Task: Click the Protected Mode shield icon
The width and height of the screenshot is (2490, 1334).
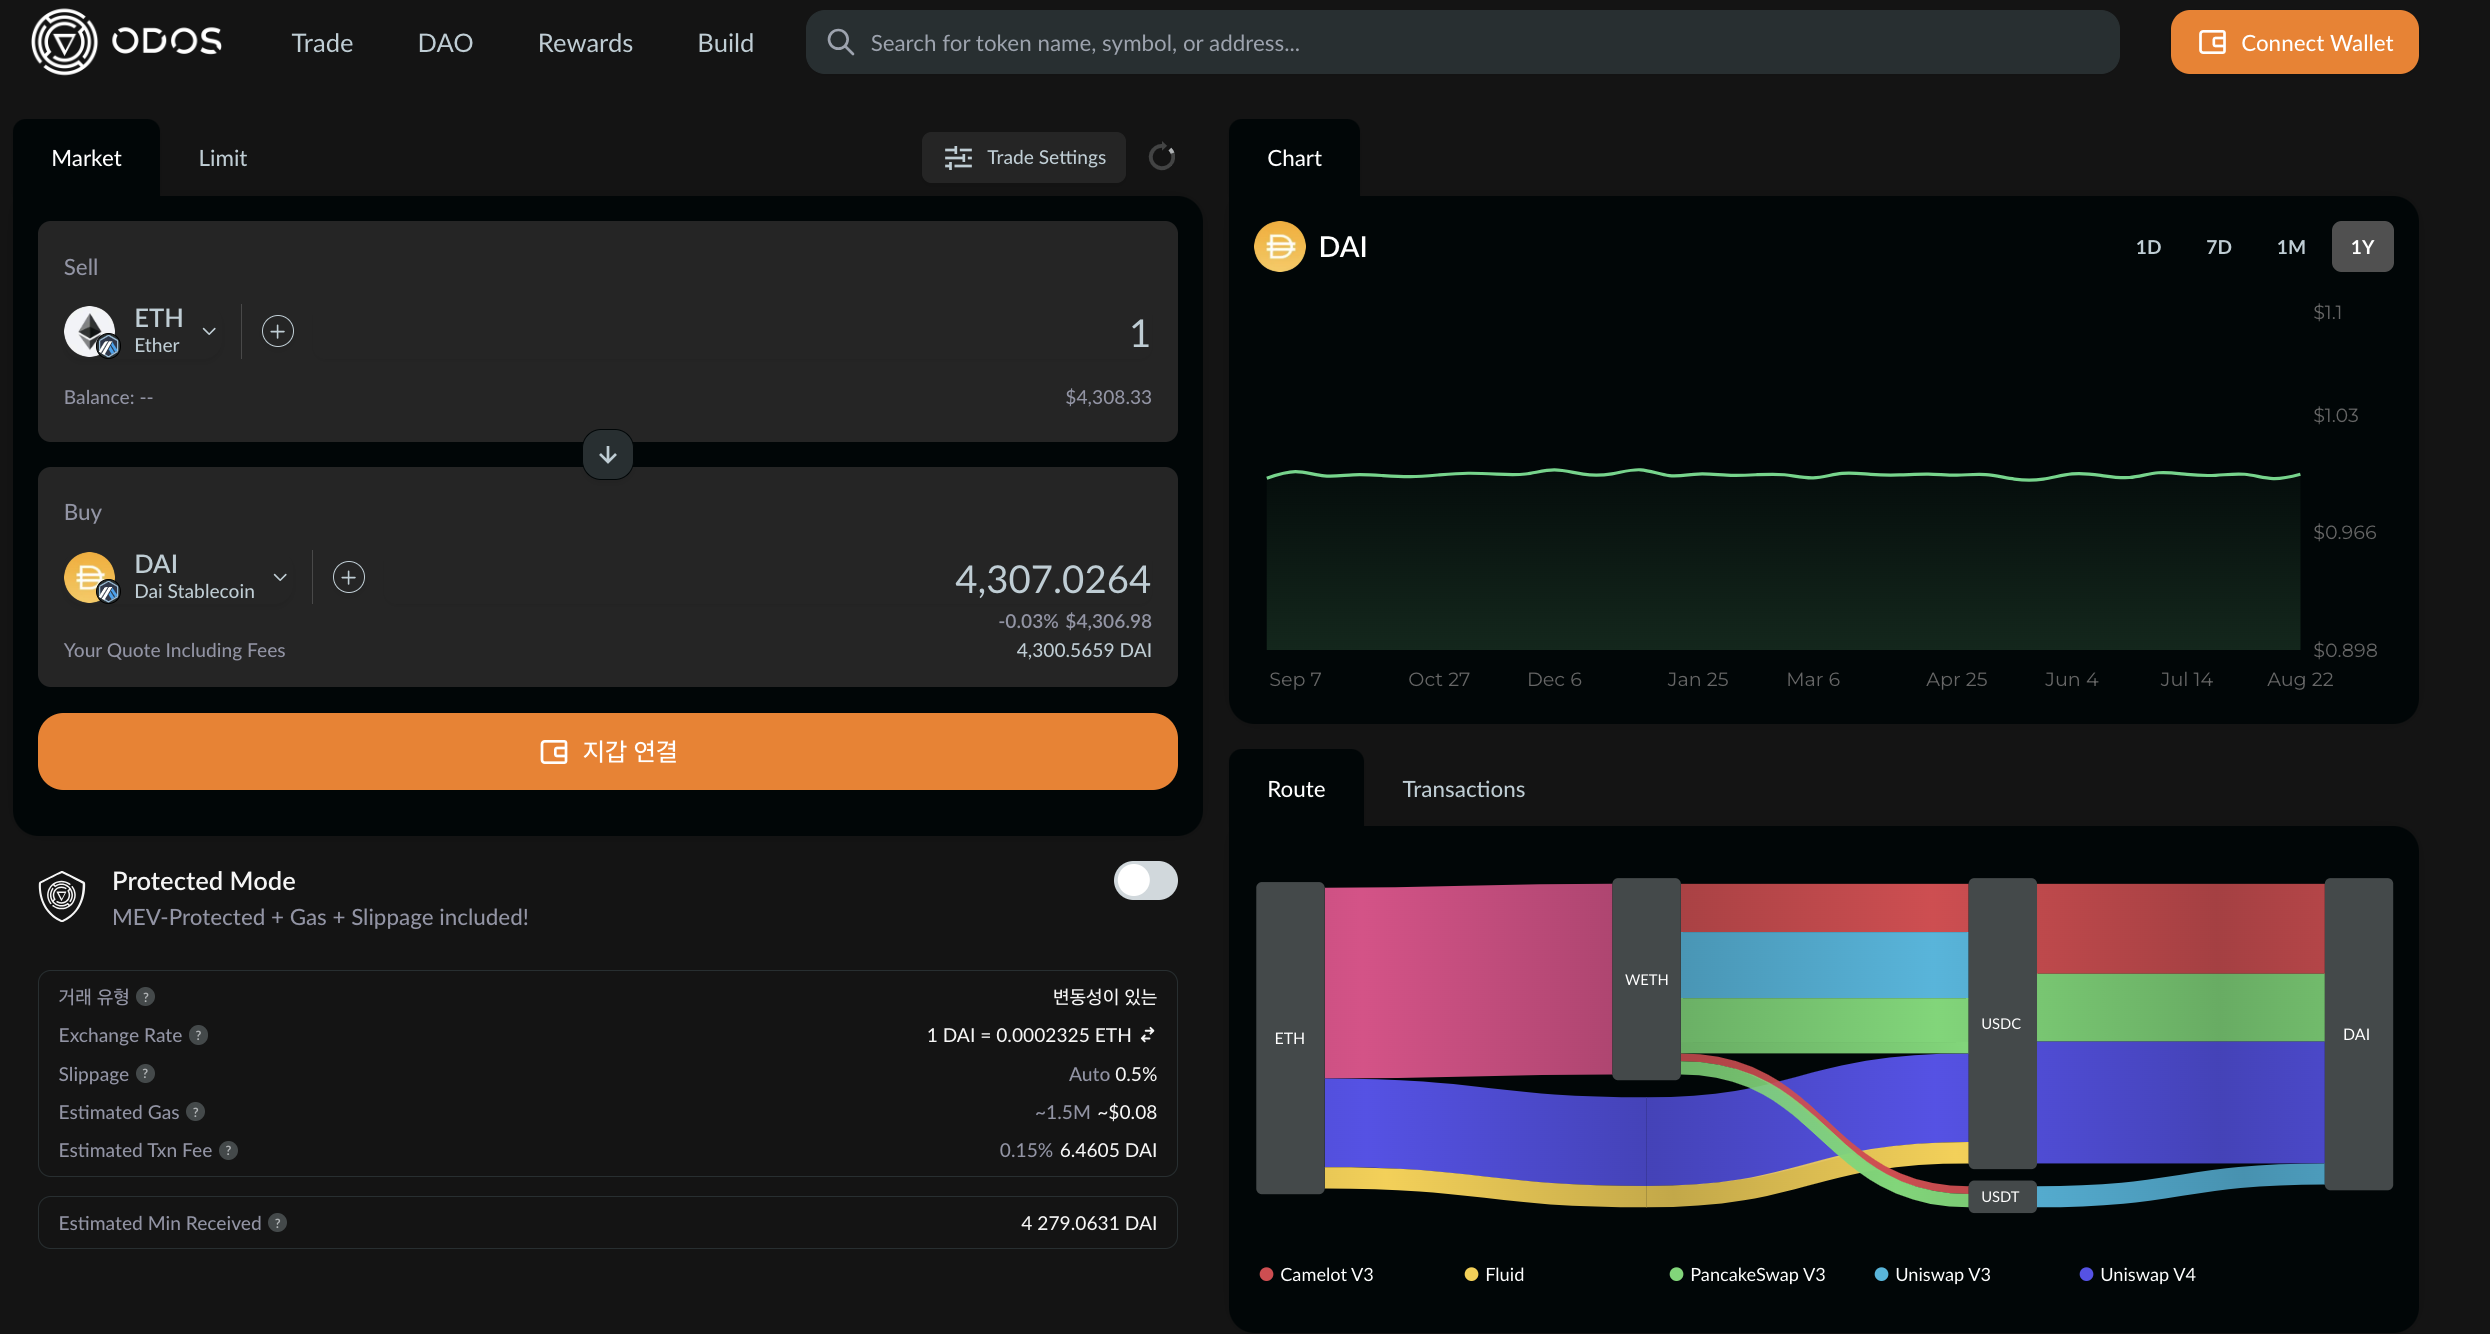Action: [62, 896]
